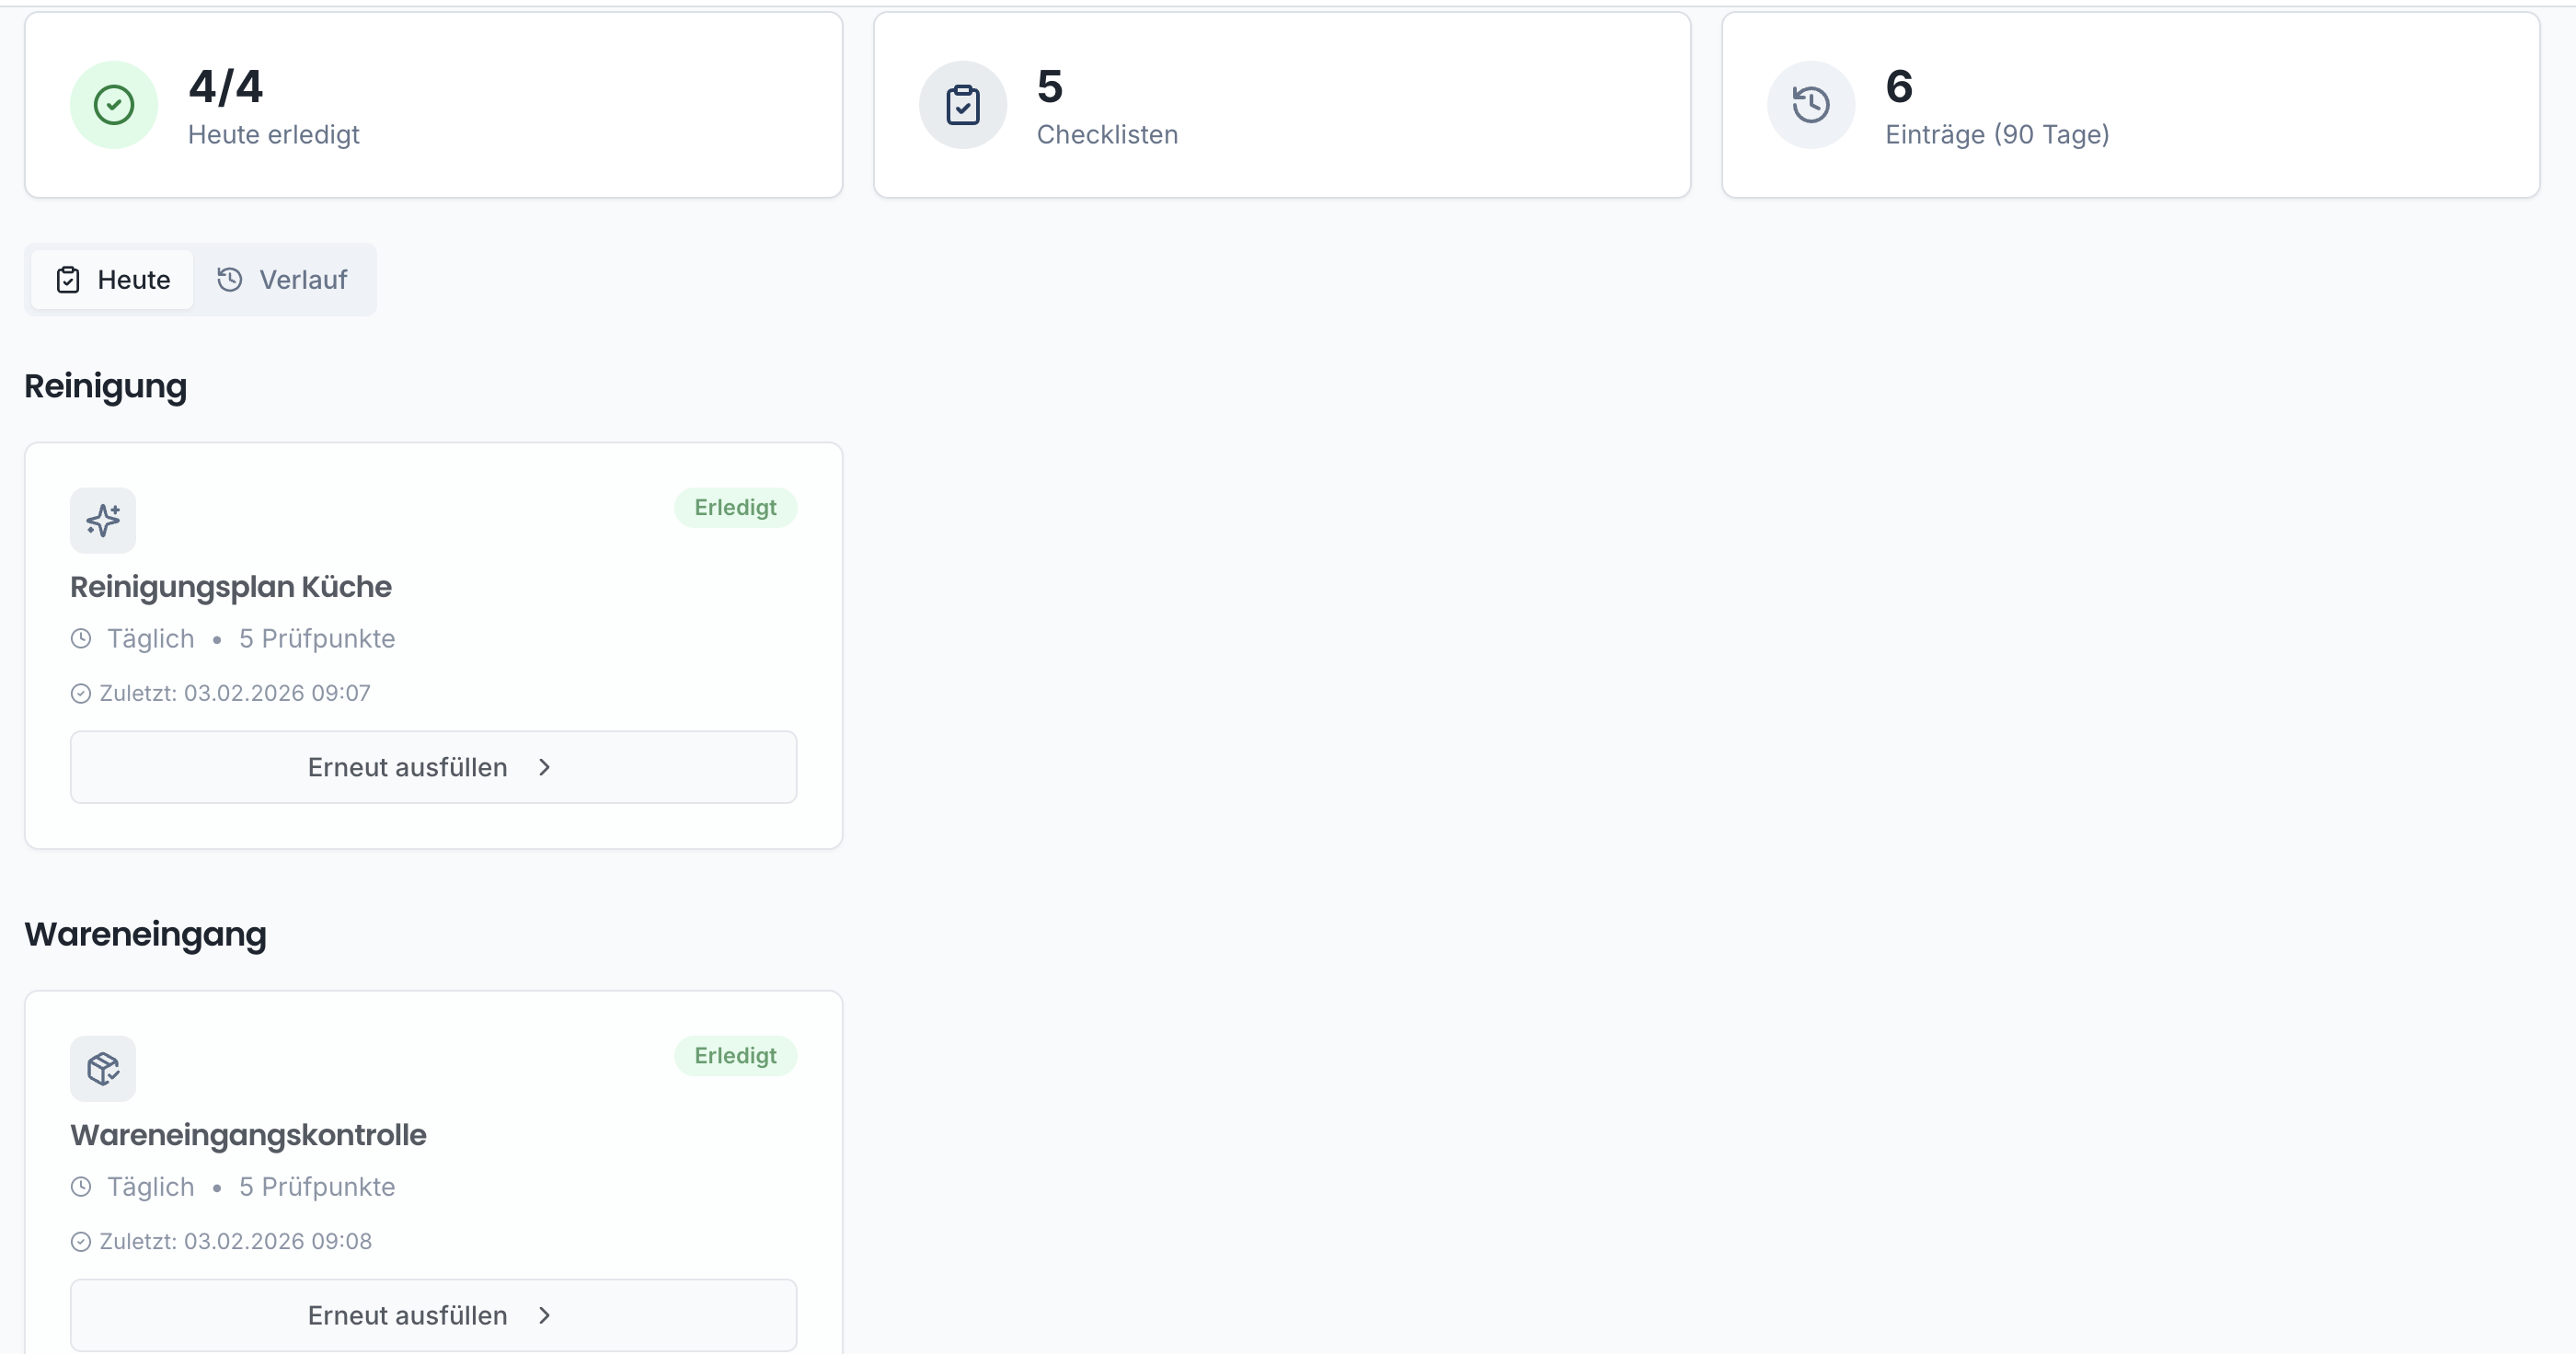2576x1354 pixels.
Task: Open the Reinigungsplan Küche card title
Action: point(231,586)
